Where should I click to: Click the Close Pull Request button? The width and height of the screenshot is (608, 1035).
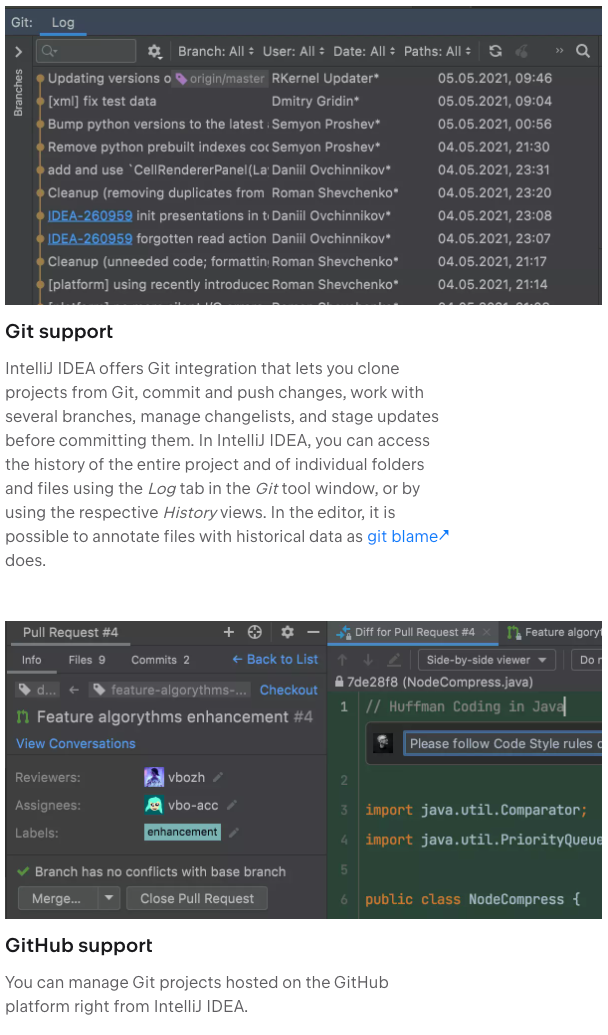pos(197,898)
